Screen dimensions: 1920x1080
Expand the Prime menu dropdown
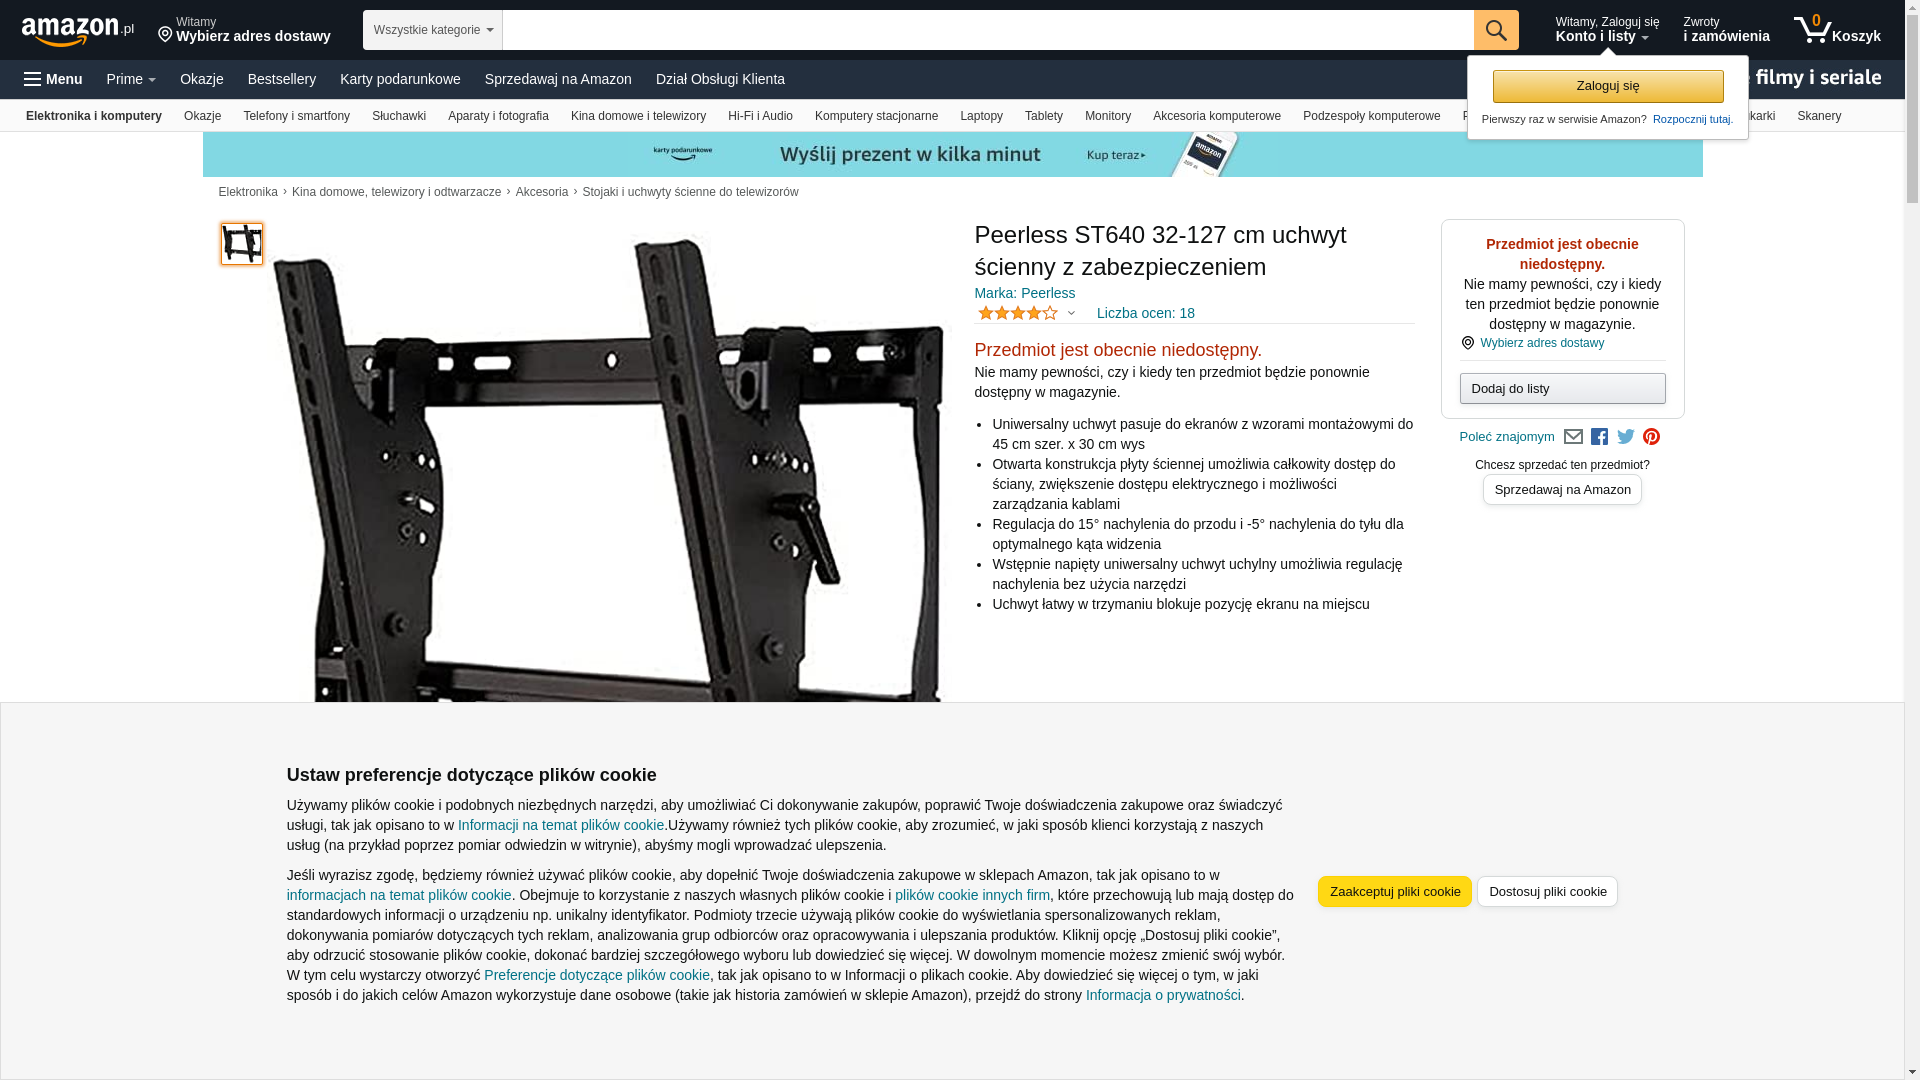pos(131,79)
